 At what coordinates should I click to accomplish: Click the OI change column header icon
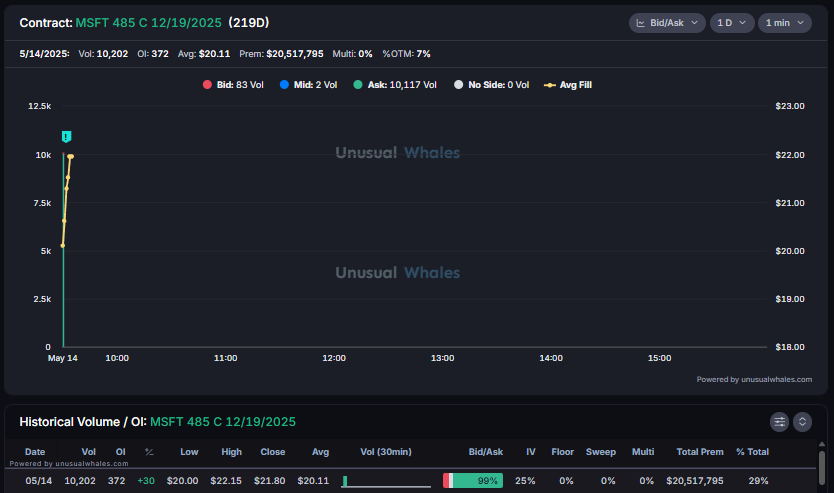149,452
